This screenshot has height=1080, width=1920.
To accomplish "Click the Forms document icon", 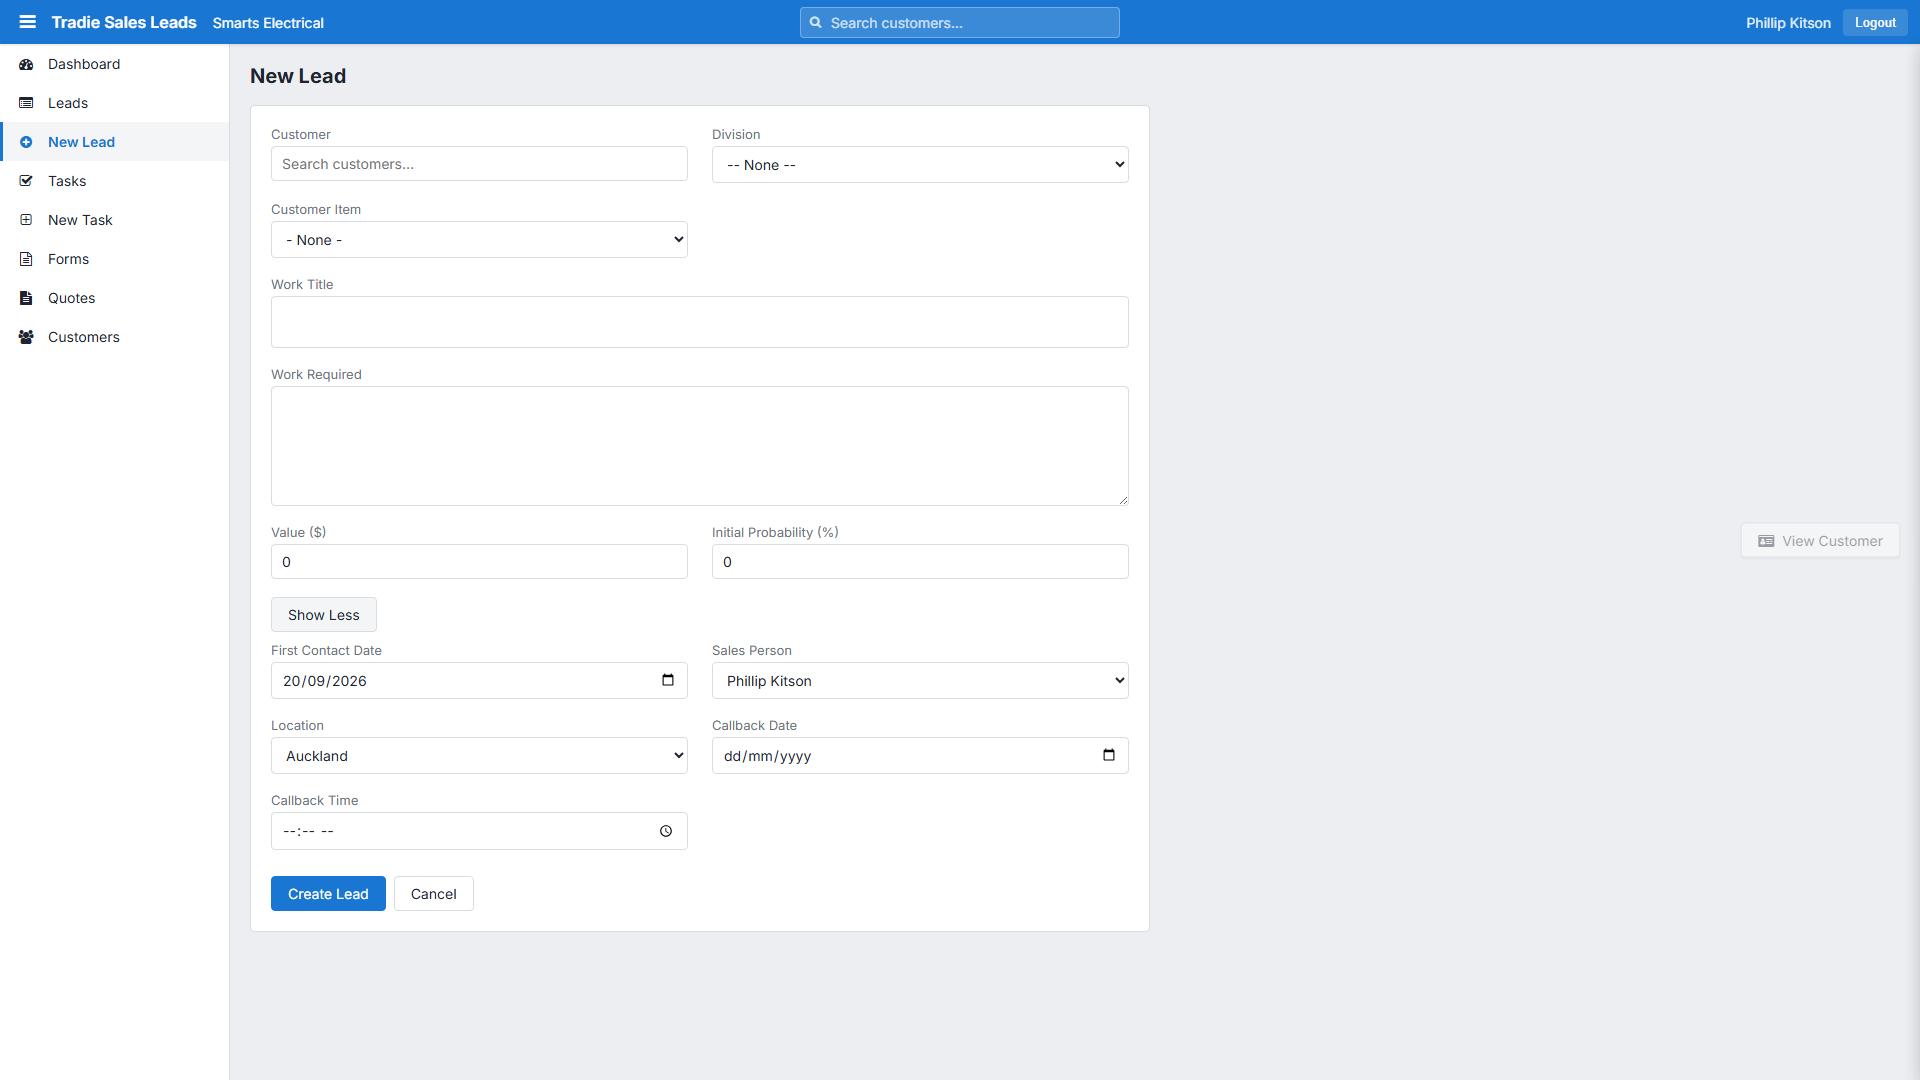I will [26, 259].
